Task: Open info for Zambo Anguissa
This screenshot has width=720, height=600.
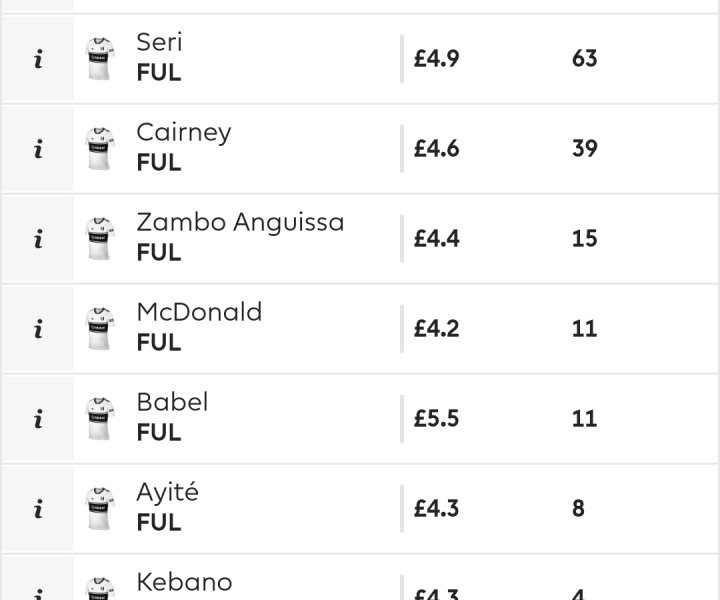Action: pyautogui.click(x=38, y=239)
